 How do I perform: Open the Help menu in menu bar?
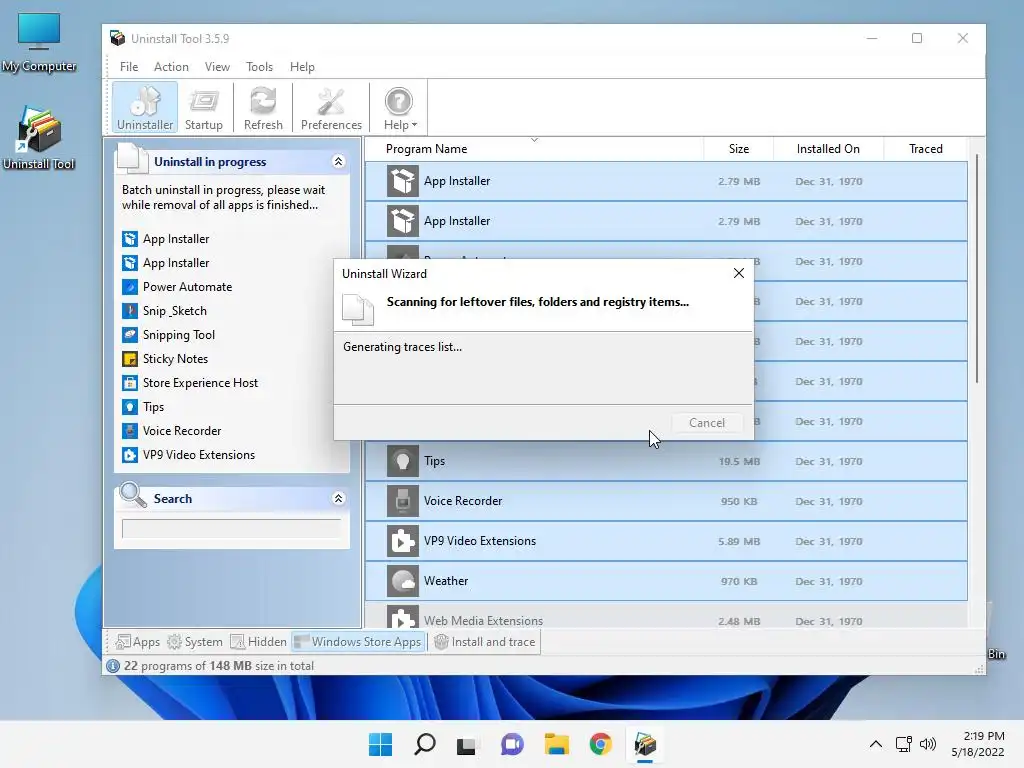click(x=302, y=67)
